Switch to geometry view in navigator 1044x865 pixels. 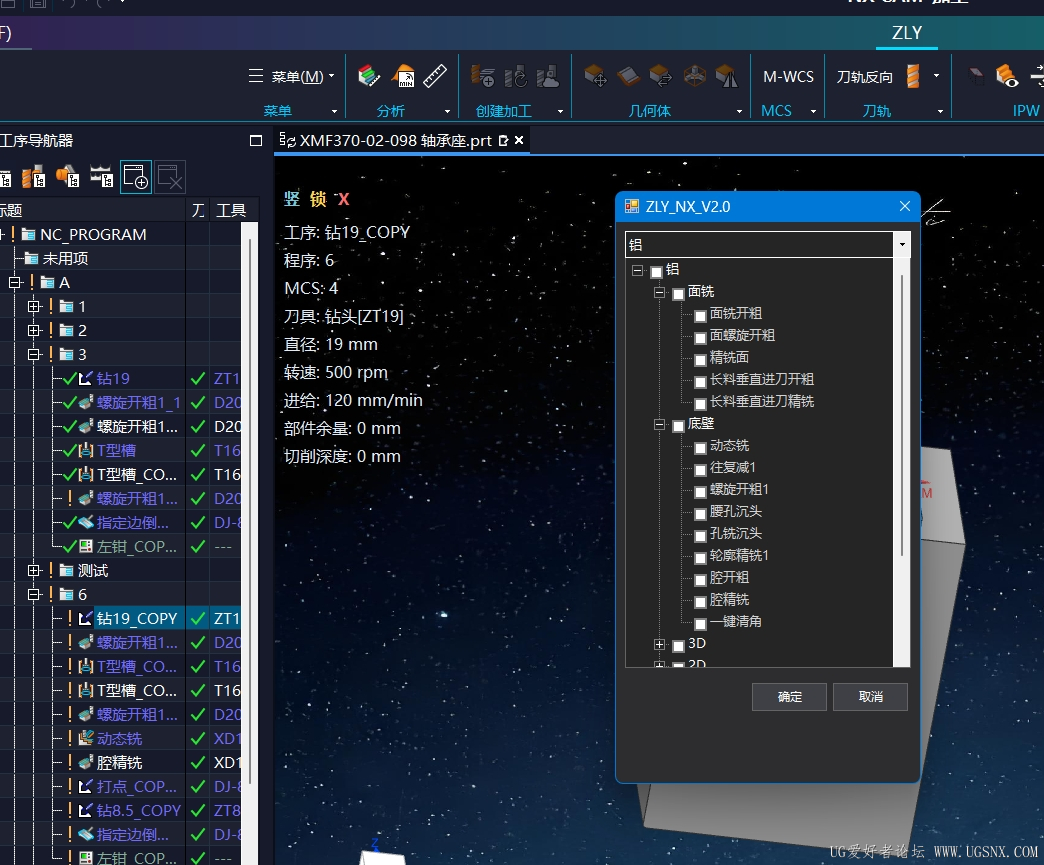click(x=68, y=177)
